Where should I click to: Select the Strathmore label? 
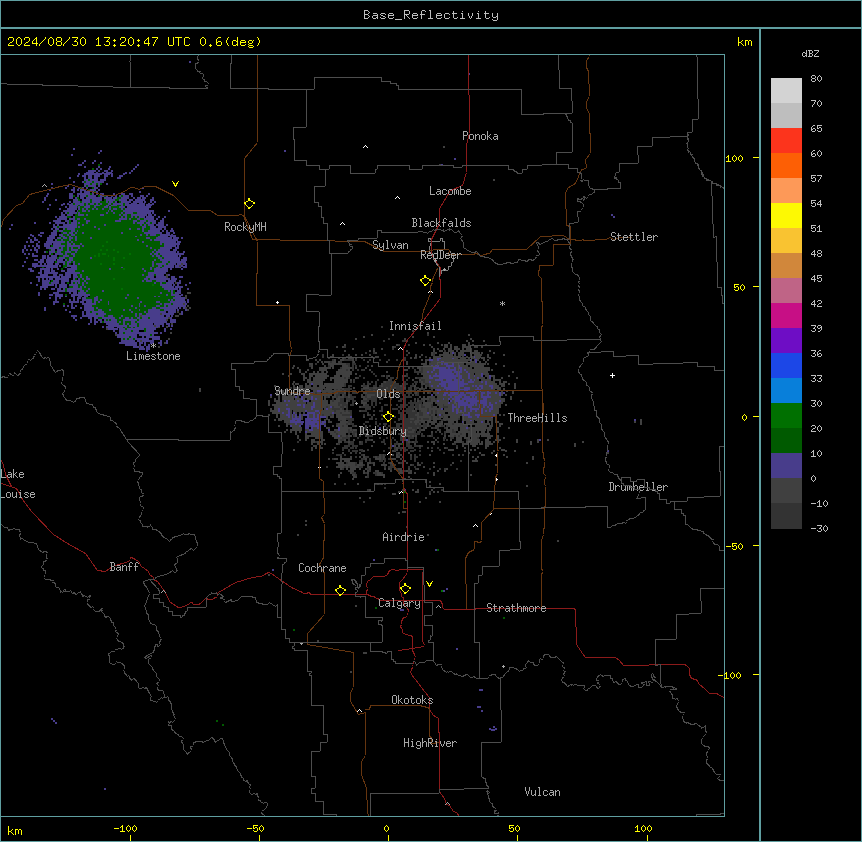tap(516, 608)
